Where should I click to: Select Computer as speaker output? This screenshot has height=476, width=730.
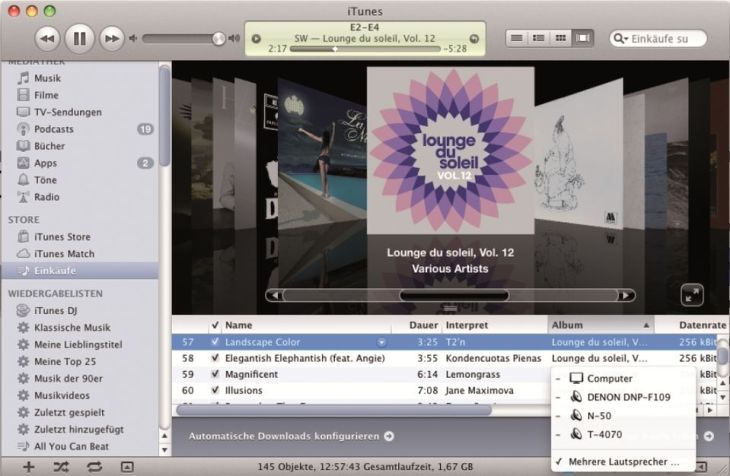pos(623,378)
